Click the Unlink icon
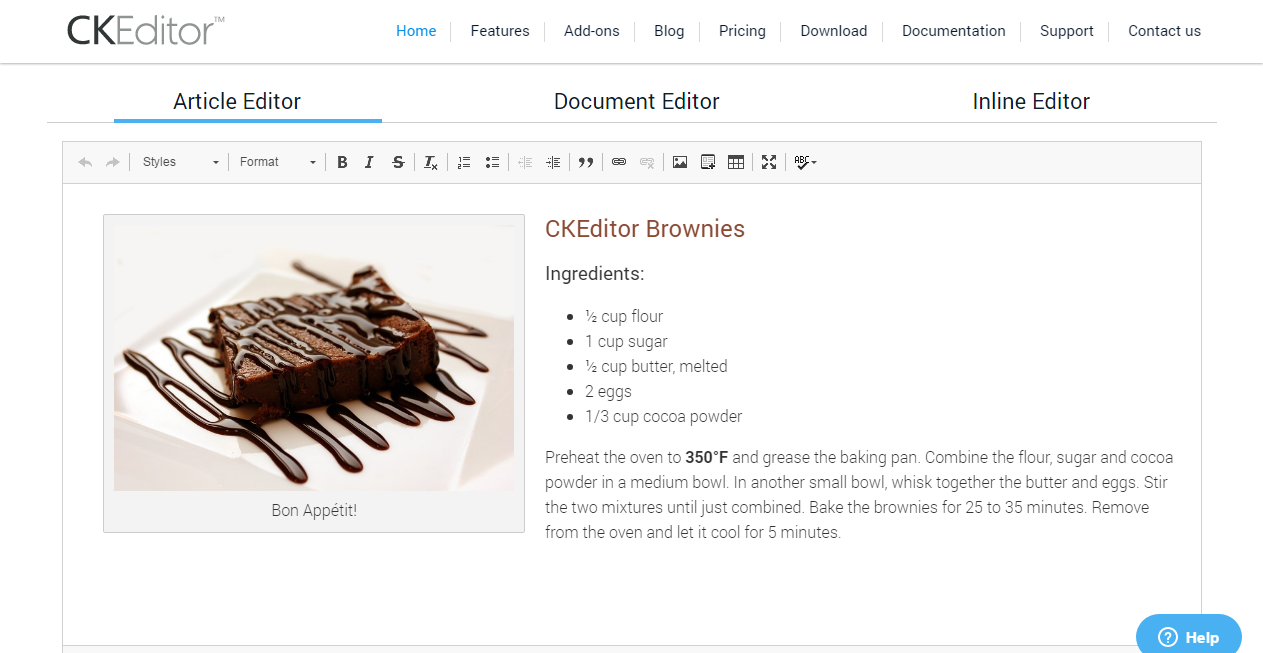The image size is (1263, 653). tap(647, 162)
